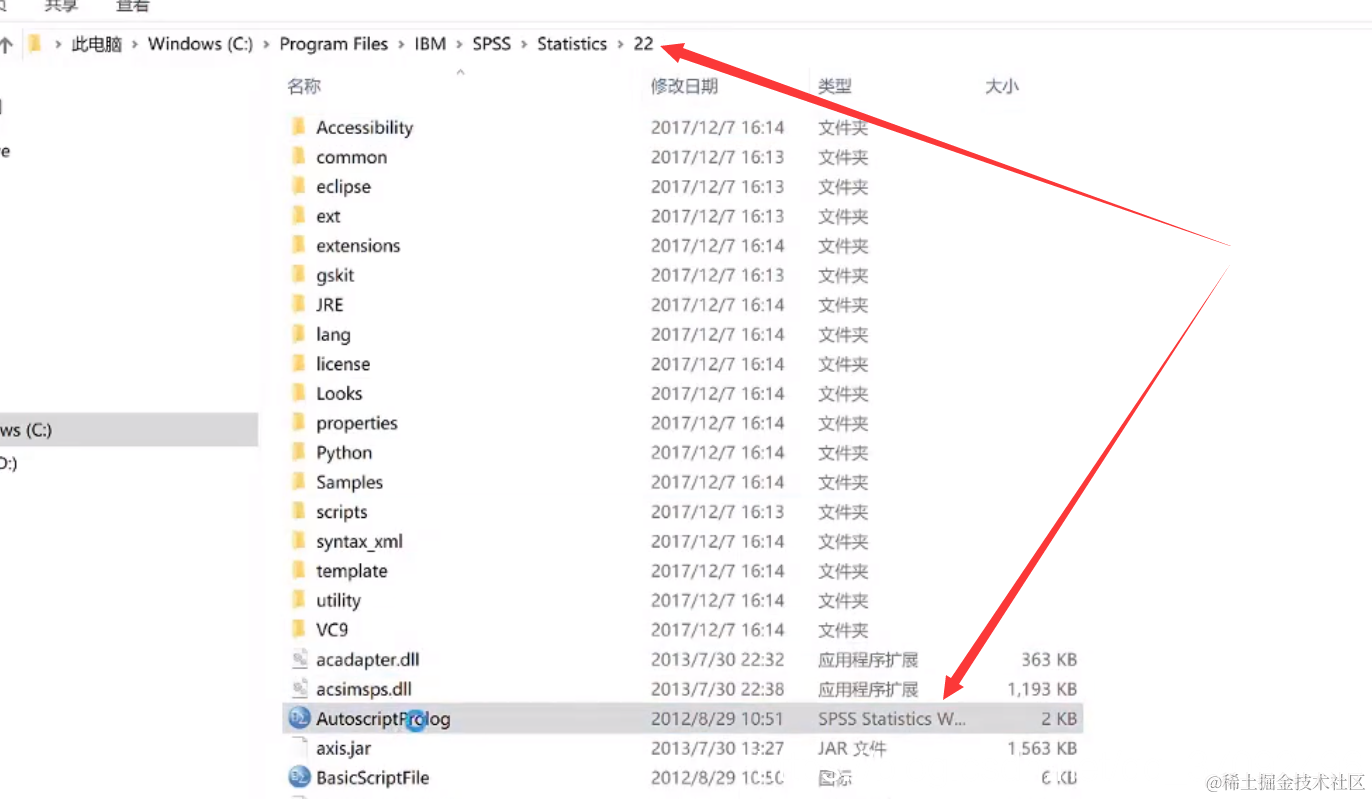
Task: Click the lang folder icon
Action: click(x=298, y=334)
